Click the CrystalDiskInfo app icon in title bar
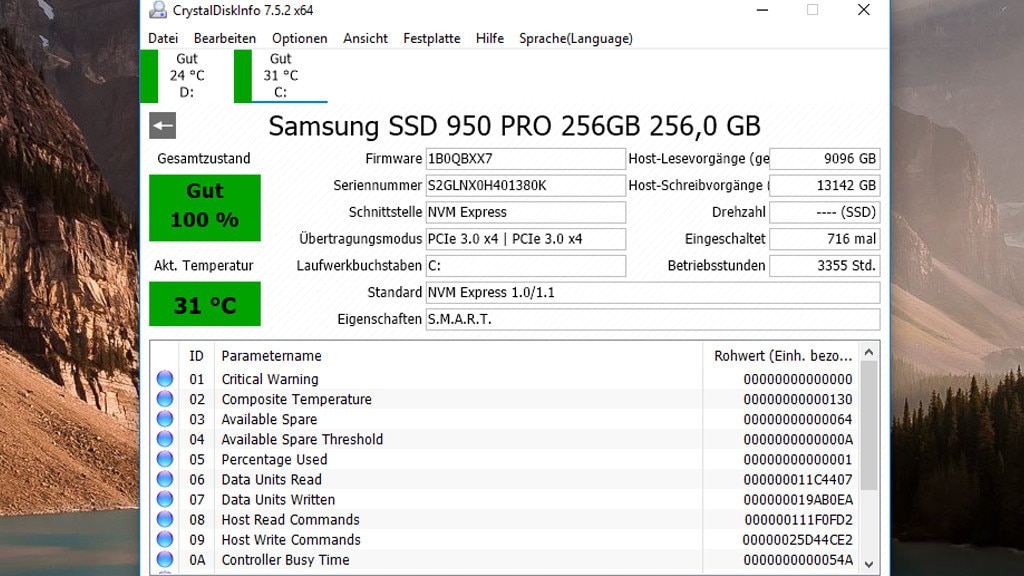The height and width of the screenshot is (576, 1024). point(158,10)
